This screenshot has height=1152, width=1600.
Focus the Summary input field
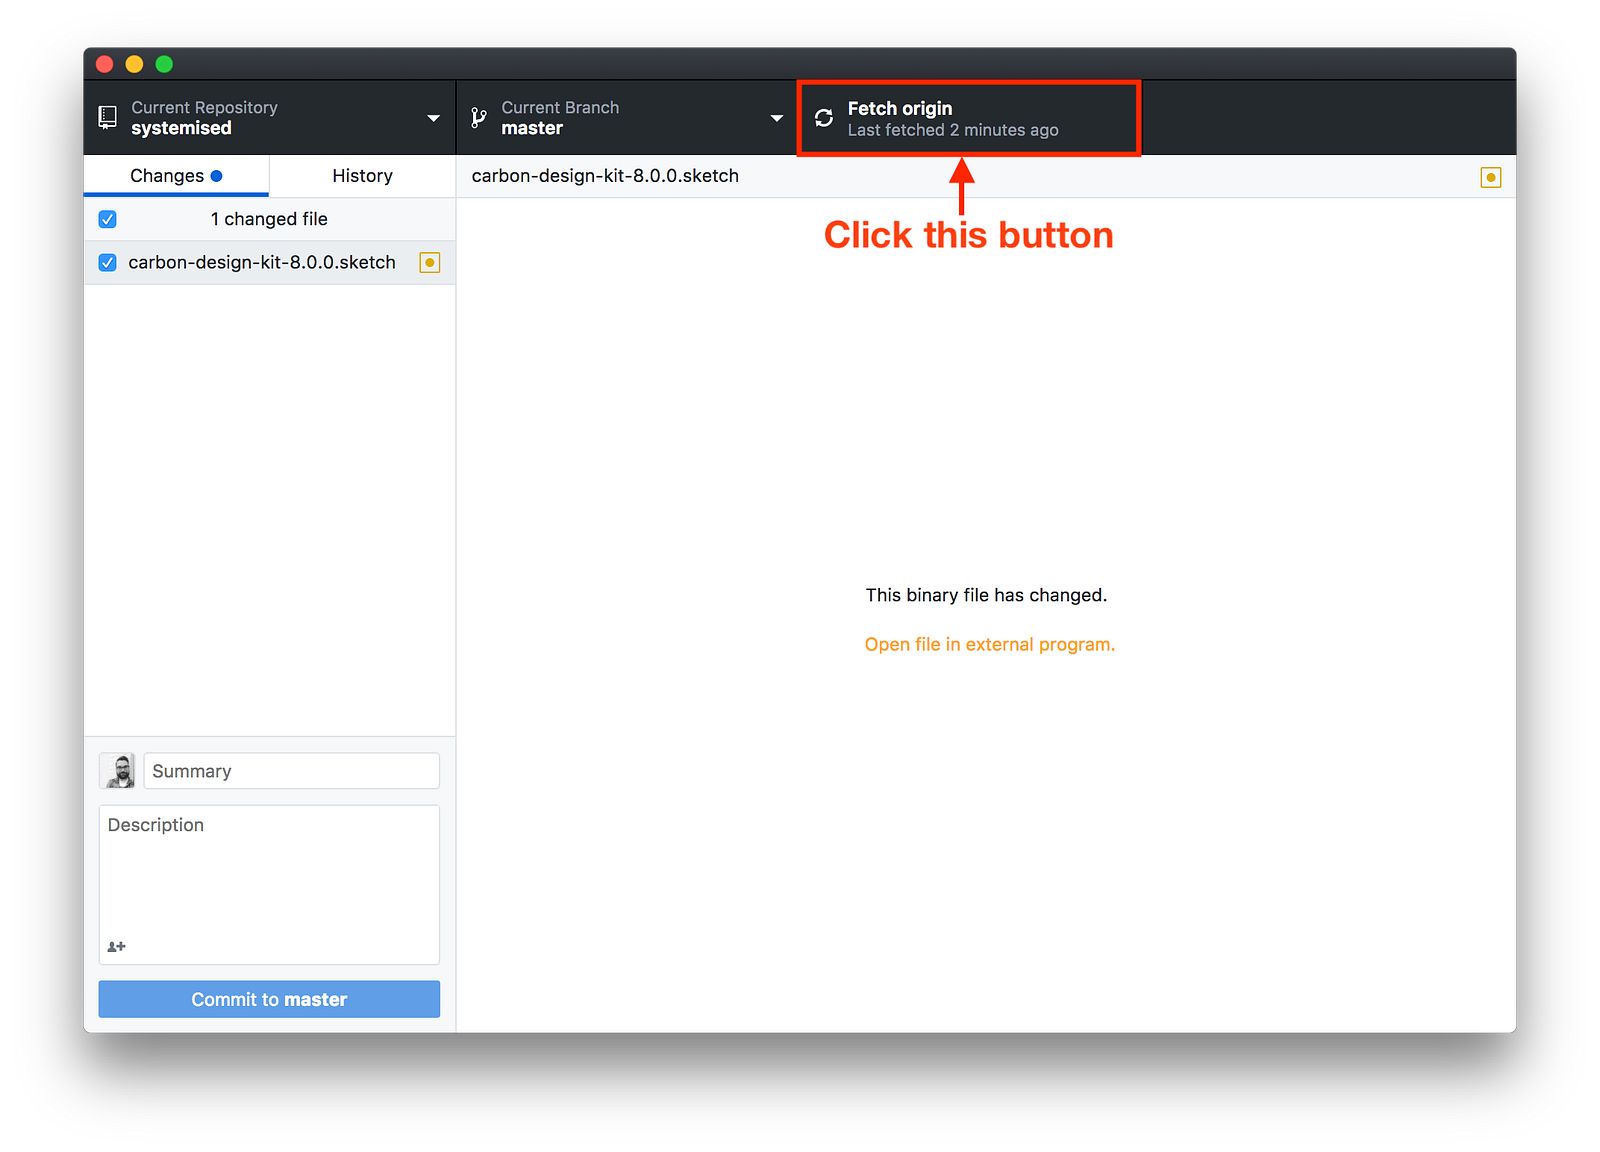(x=292, y=771)
